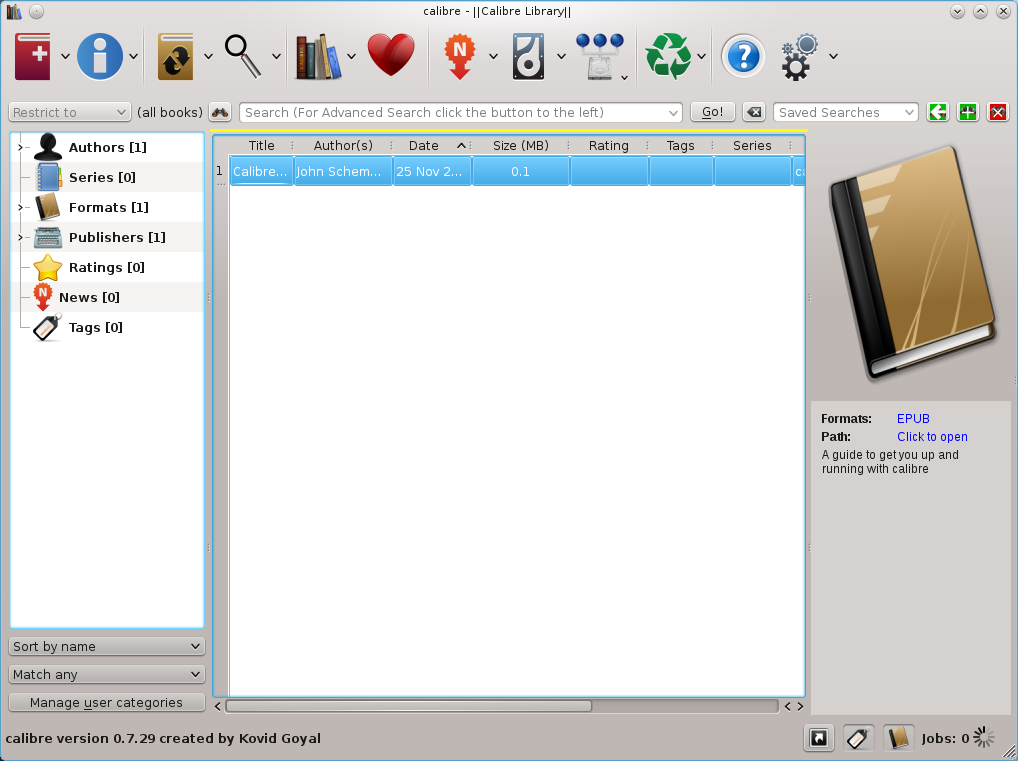Screen dimensions: 1018x761
Task: Click in the main search input field
Action: (x=461, y=112)
